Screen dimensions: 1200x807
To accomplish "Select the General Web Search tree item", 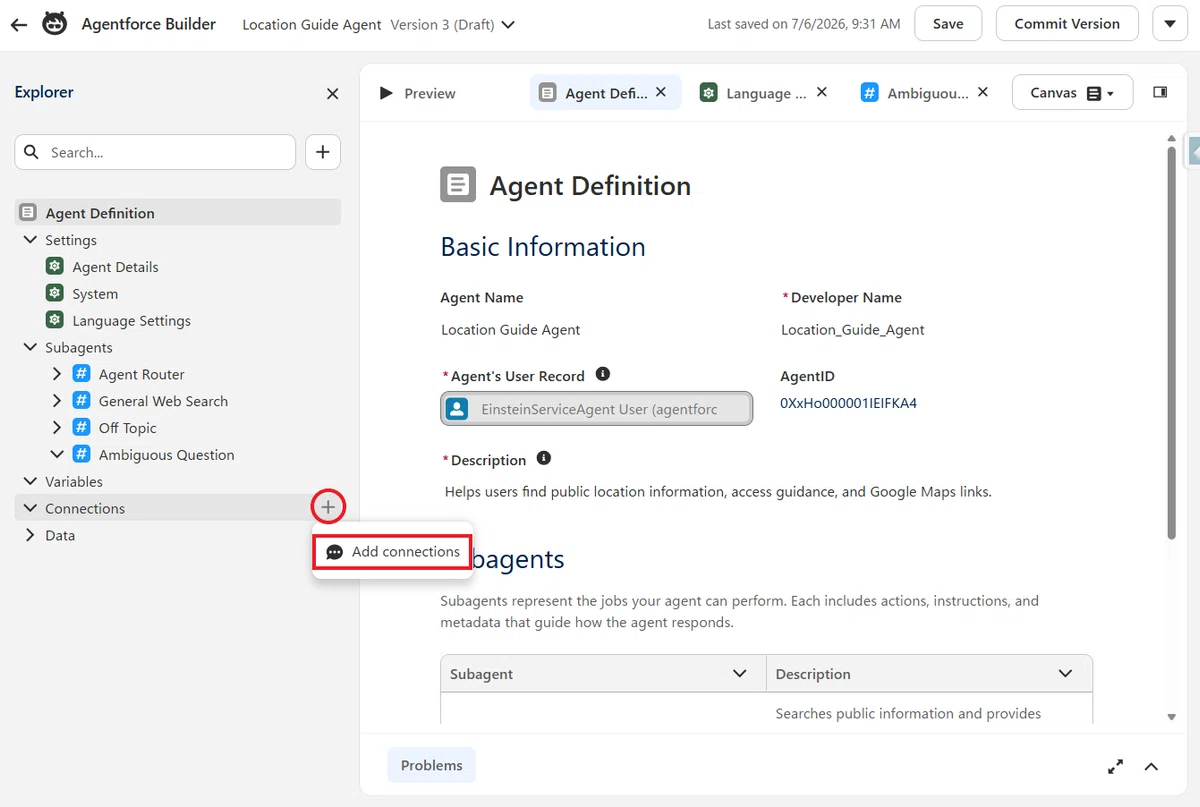I will (163, 401).
